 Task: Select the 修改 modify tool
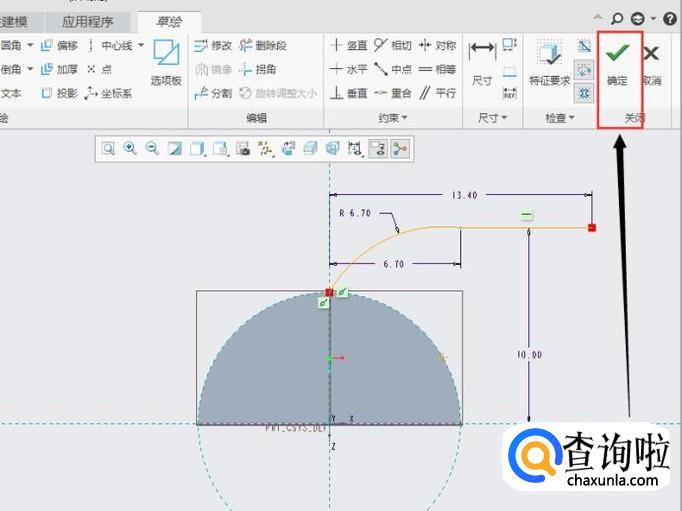coord(213,45)
